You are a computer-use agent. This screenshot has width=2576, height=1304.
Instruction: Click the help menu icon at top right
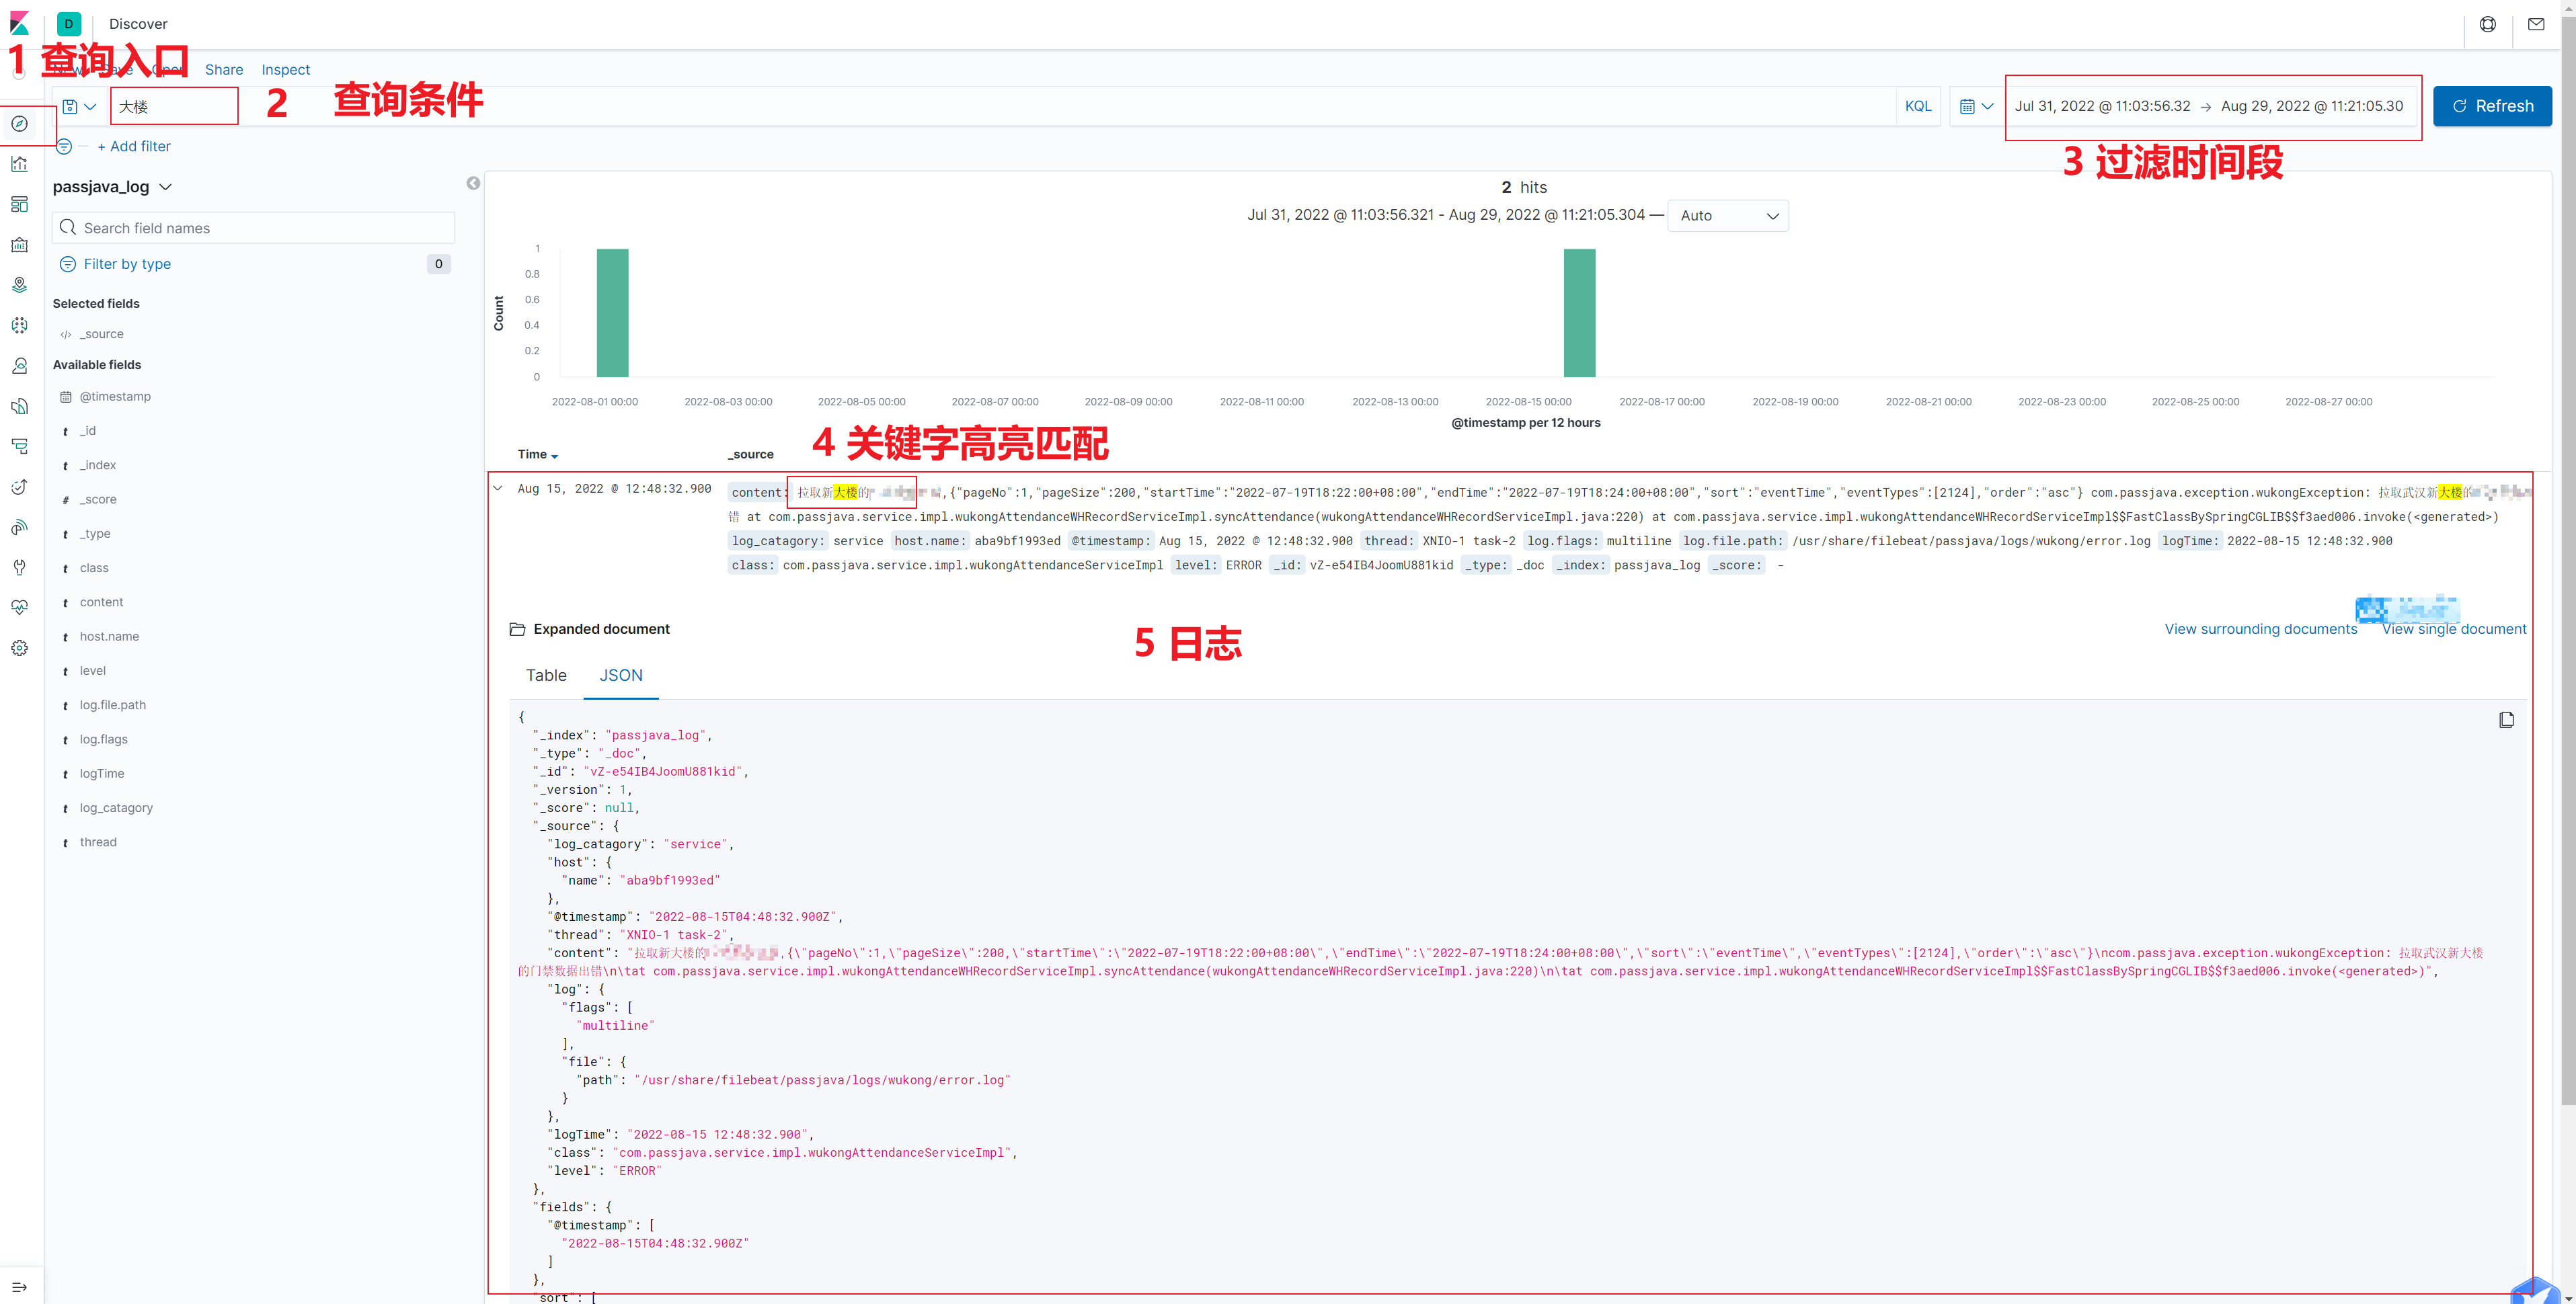(2488, 24)
